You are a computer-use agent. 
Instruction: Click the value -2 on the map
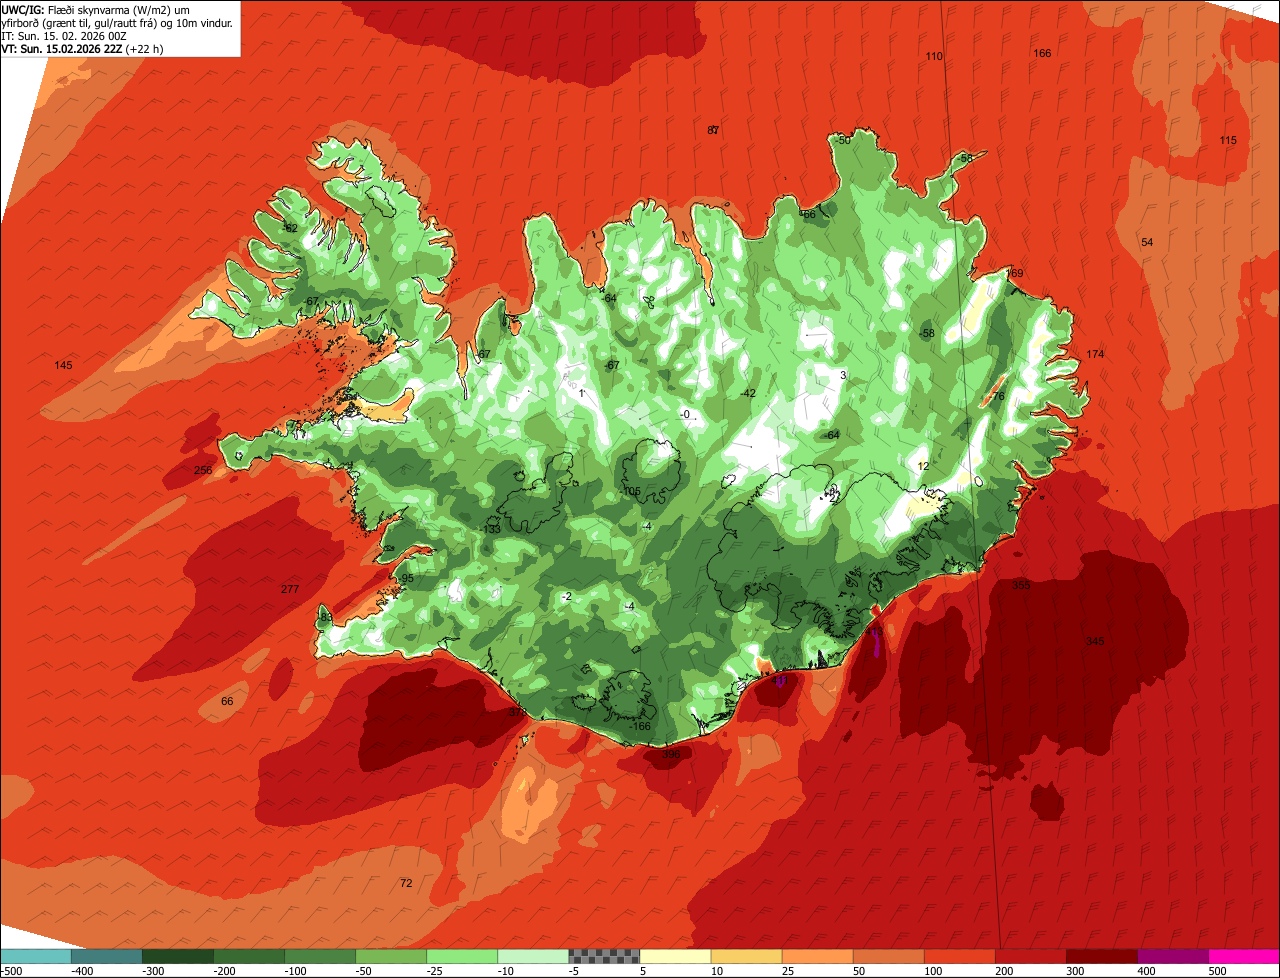[566, 596]
